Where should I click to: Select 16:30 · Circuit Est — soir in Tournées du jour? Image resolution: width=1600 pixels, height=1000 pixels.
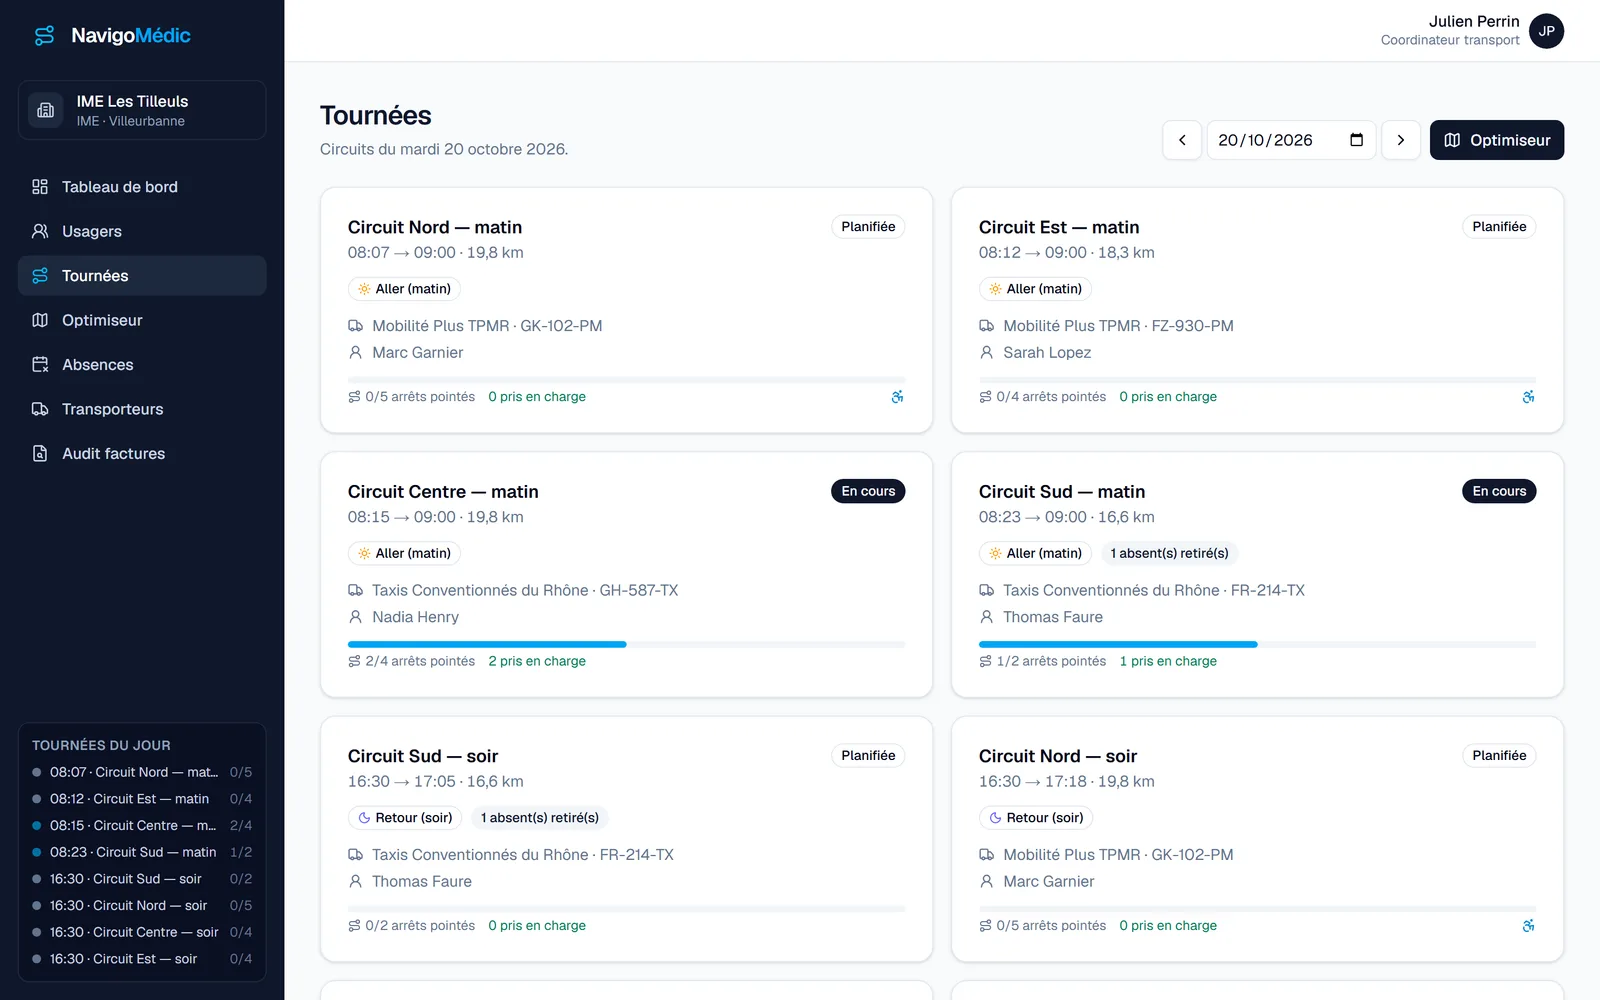pyautogui.click(x=142, y=959)
